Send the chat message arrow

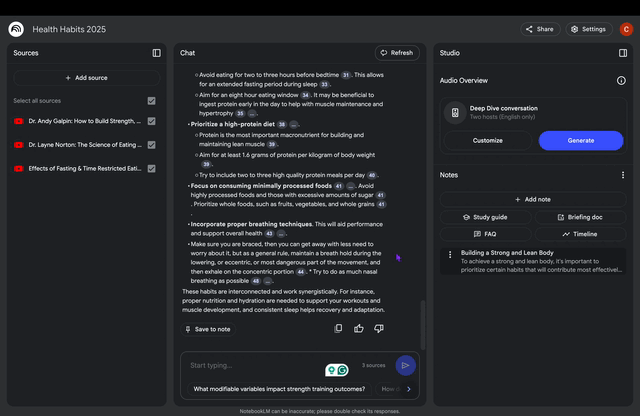pos(405,365)
